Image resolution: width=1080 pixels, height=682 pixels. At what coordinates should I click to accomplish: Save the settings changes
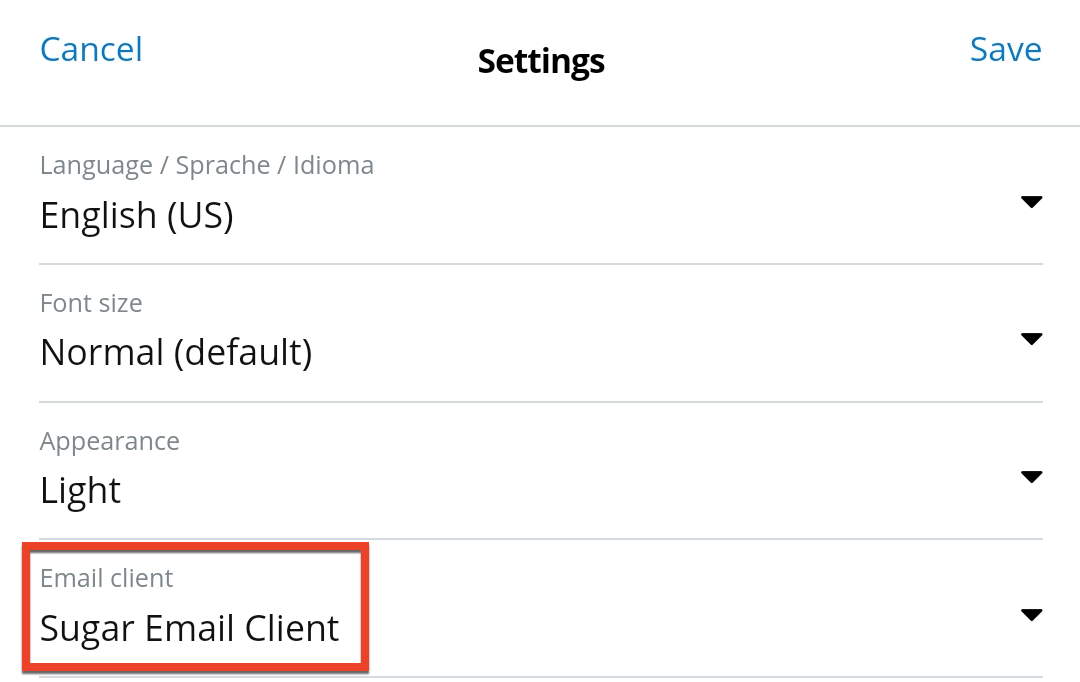(x=1006, y=49)
